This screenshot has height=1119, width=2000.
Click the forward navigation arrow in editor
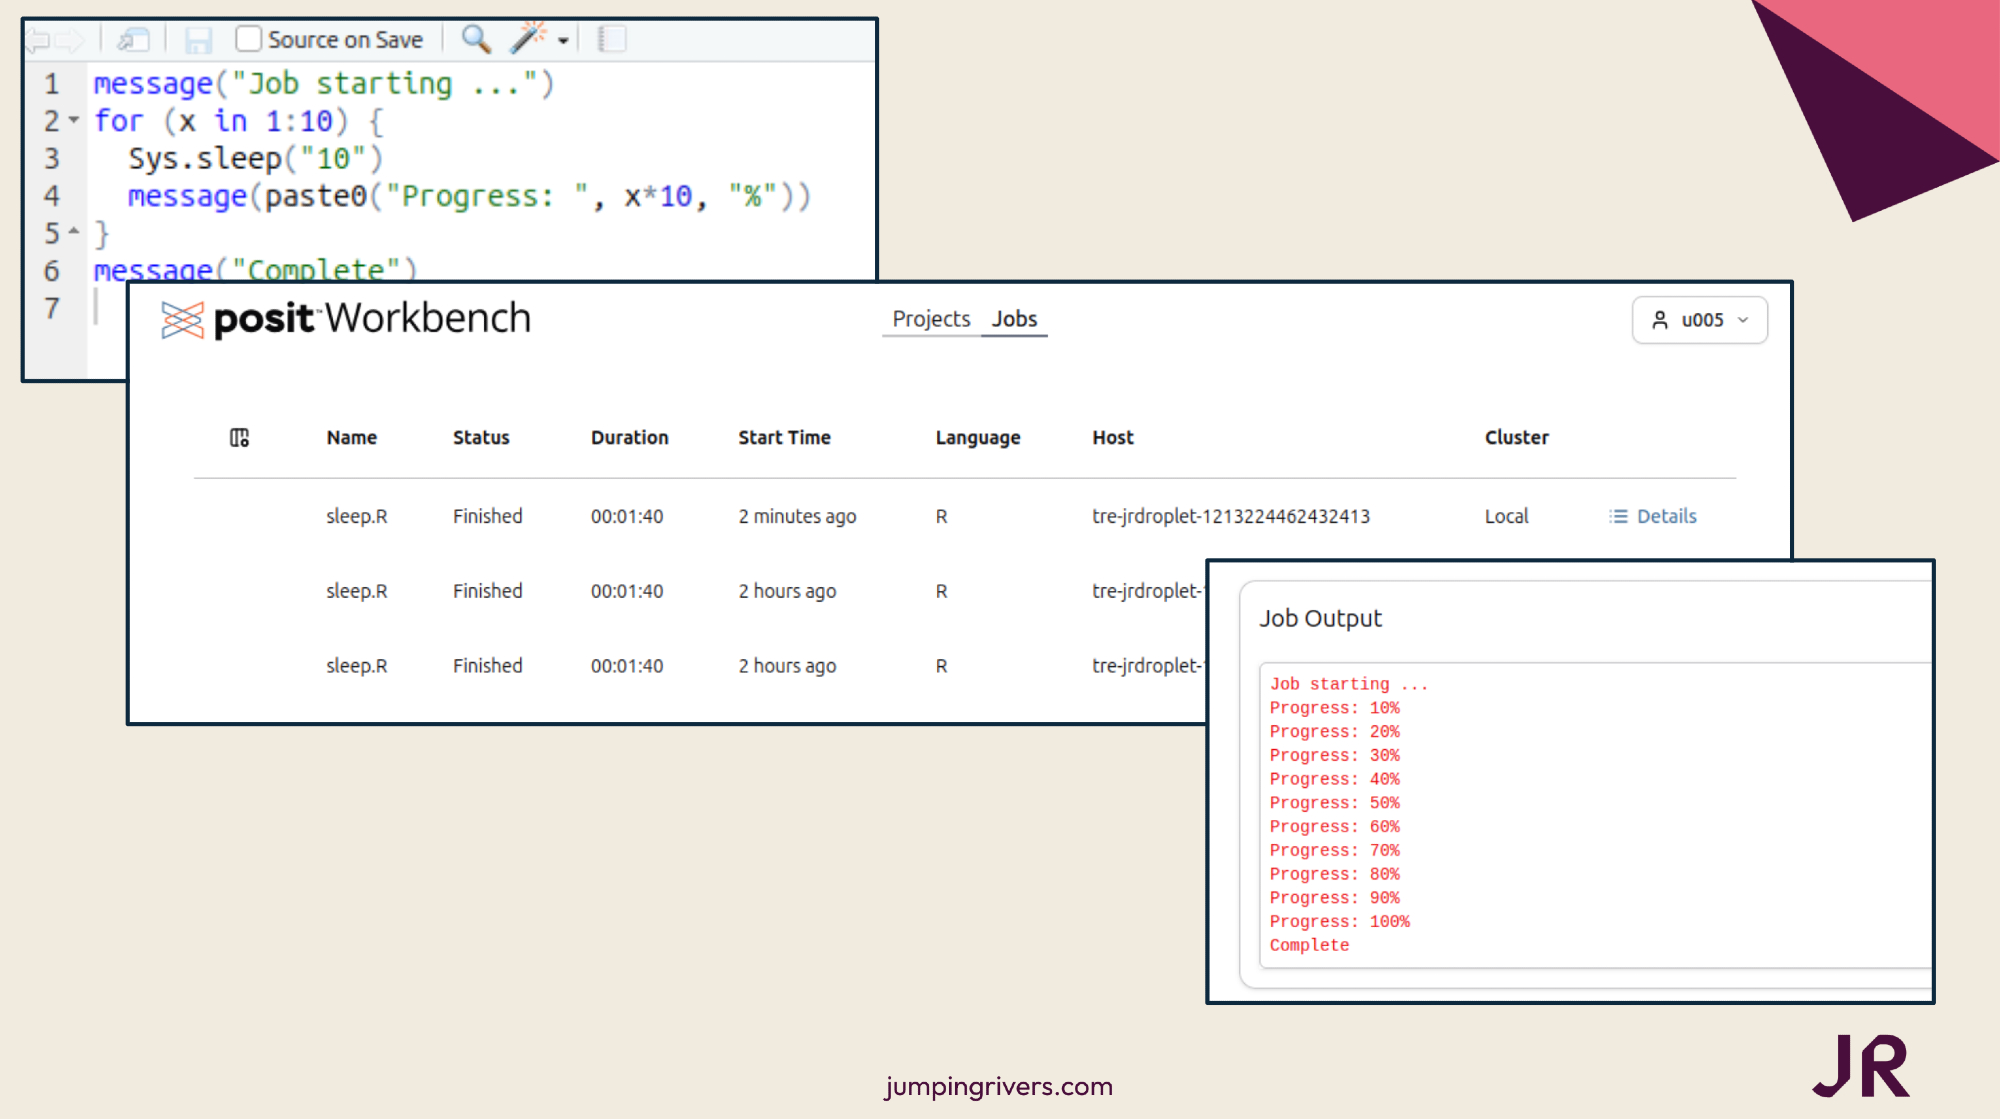click(x=70, y=40)
